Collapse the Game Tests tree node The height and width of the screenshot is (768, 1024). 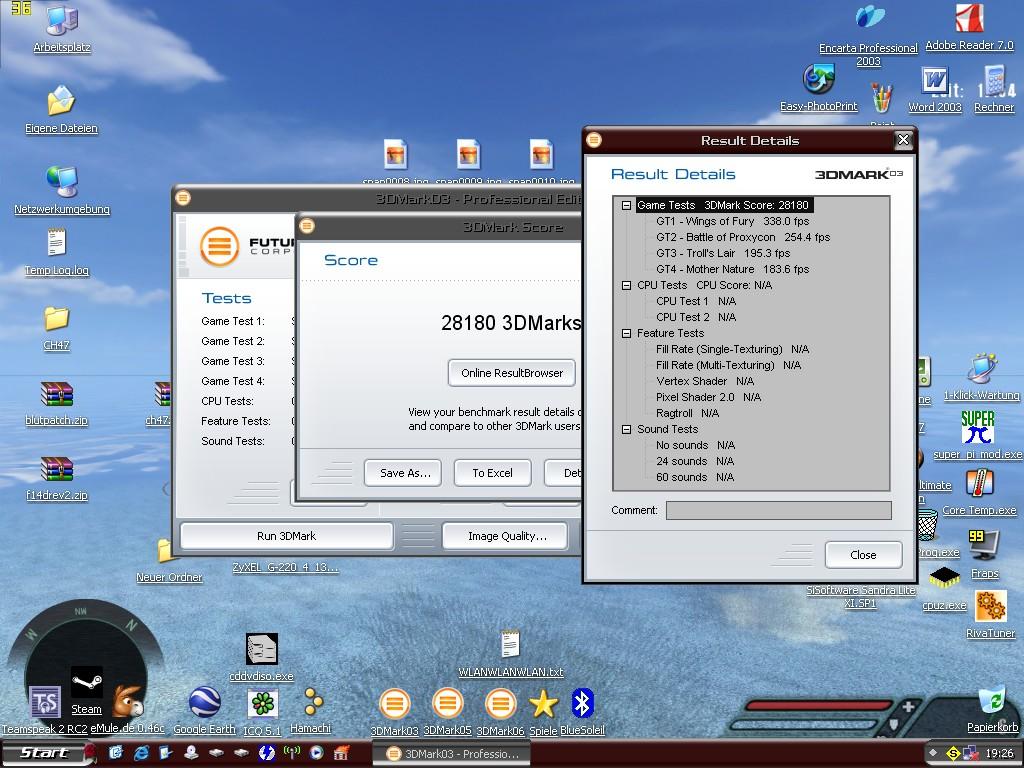click(x=626, y=205)
